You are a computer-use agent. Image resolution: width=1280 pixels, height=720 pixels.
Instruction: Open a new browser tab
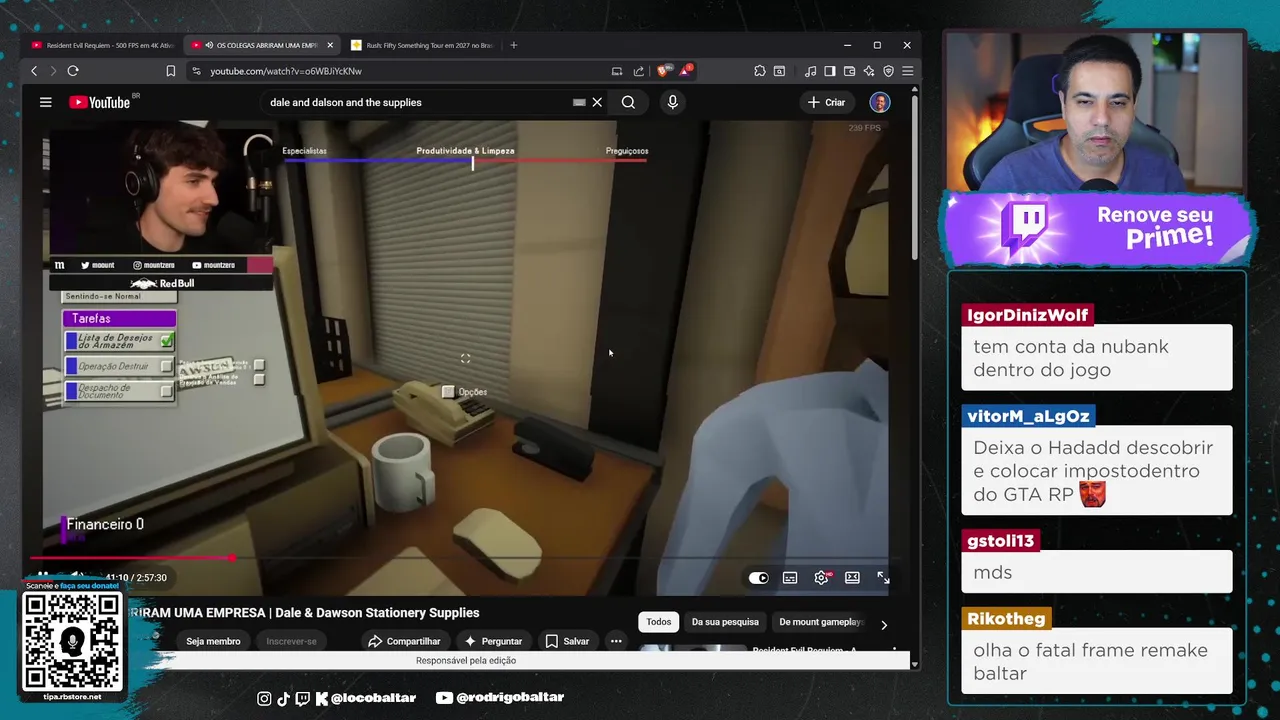point(514,45)
